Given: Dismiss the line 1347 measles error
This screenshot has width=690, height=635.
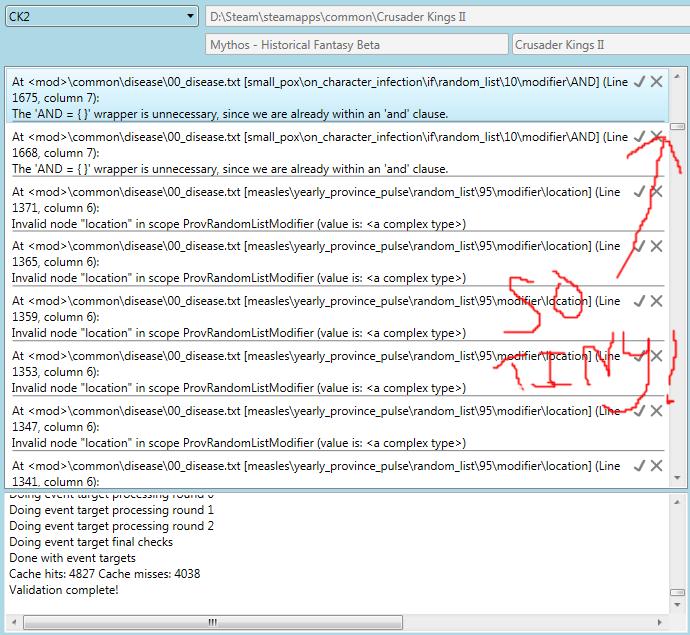Looking at the screenshot, I should point(656,411).
